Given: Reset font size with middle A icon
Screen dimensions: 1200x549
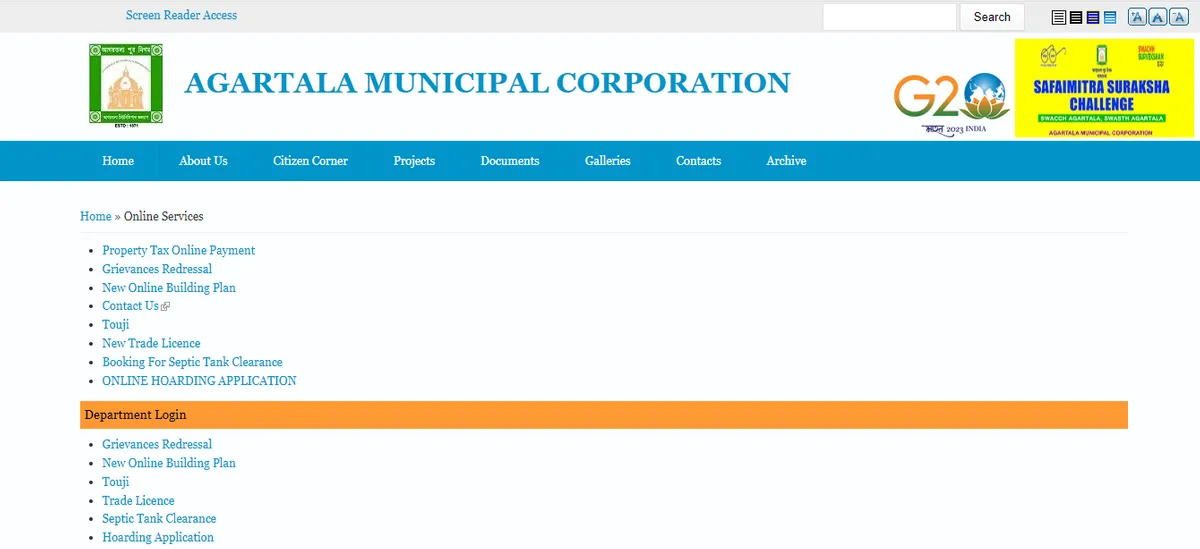Looking at the screenshot, I should pos(1157,17).
